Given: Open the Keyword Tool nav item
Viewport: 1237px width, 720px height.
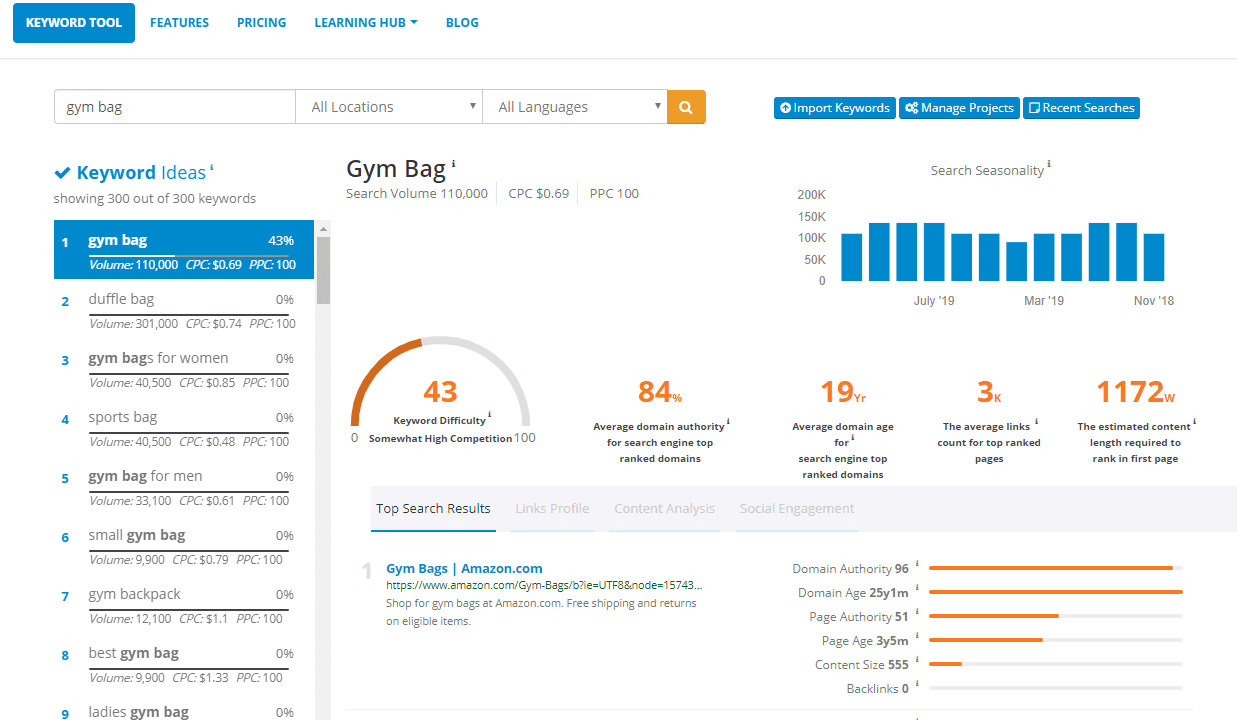Looking at the screenshot, I should point(74,22).
